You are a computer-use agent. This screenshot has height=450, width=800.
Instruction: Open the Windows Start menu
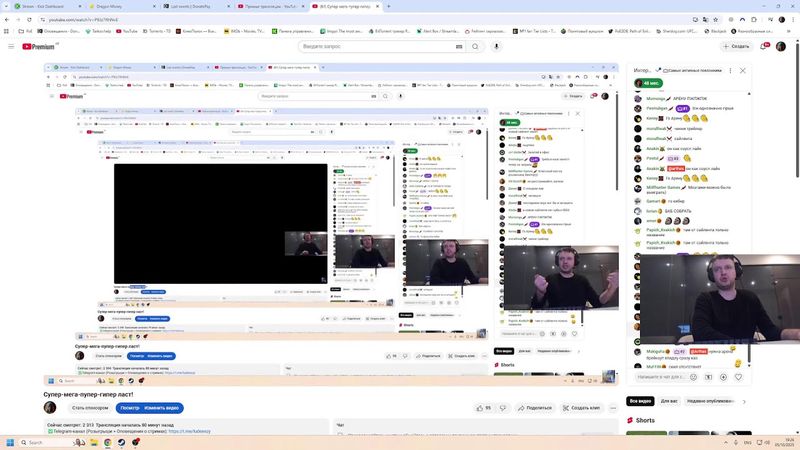(11, 442)
